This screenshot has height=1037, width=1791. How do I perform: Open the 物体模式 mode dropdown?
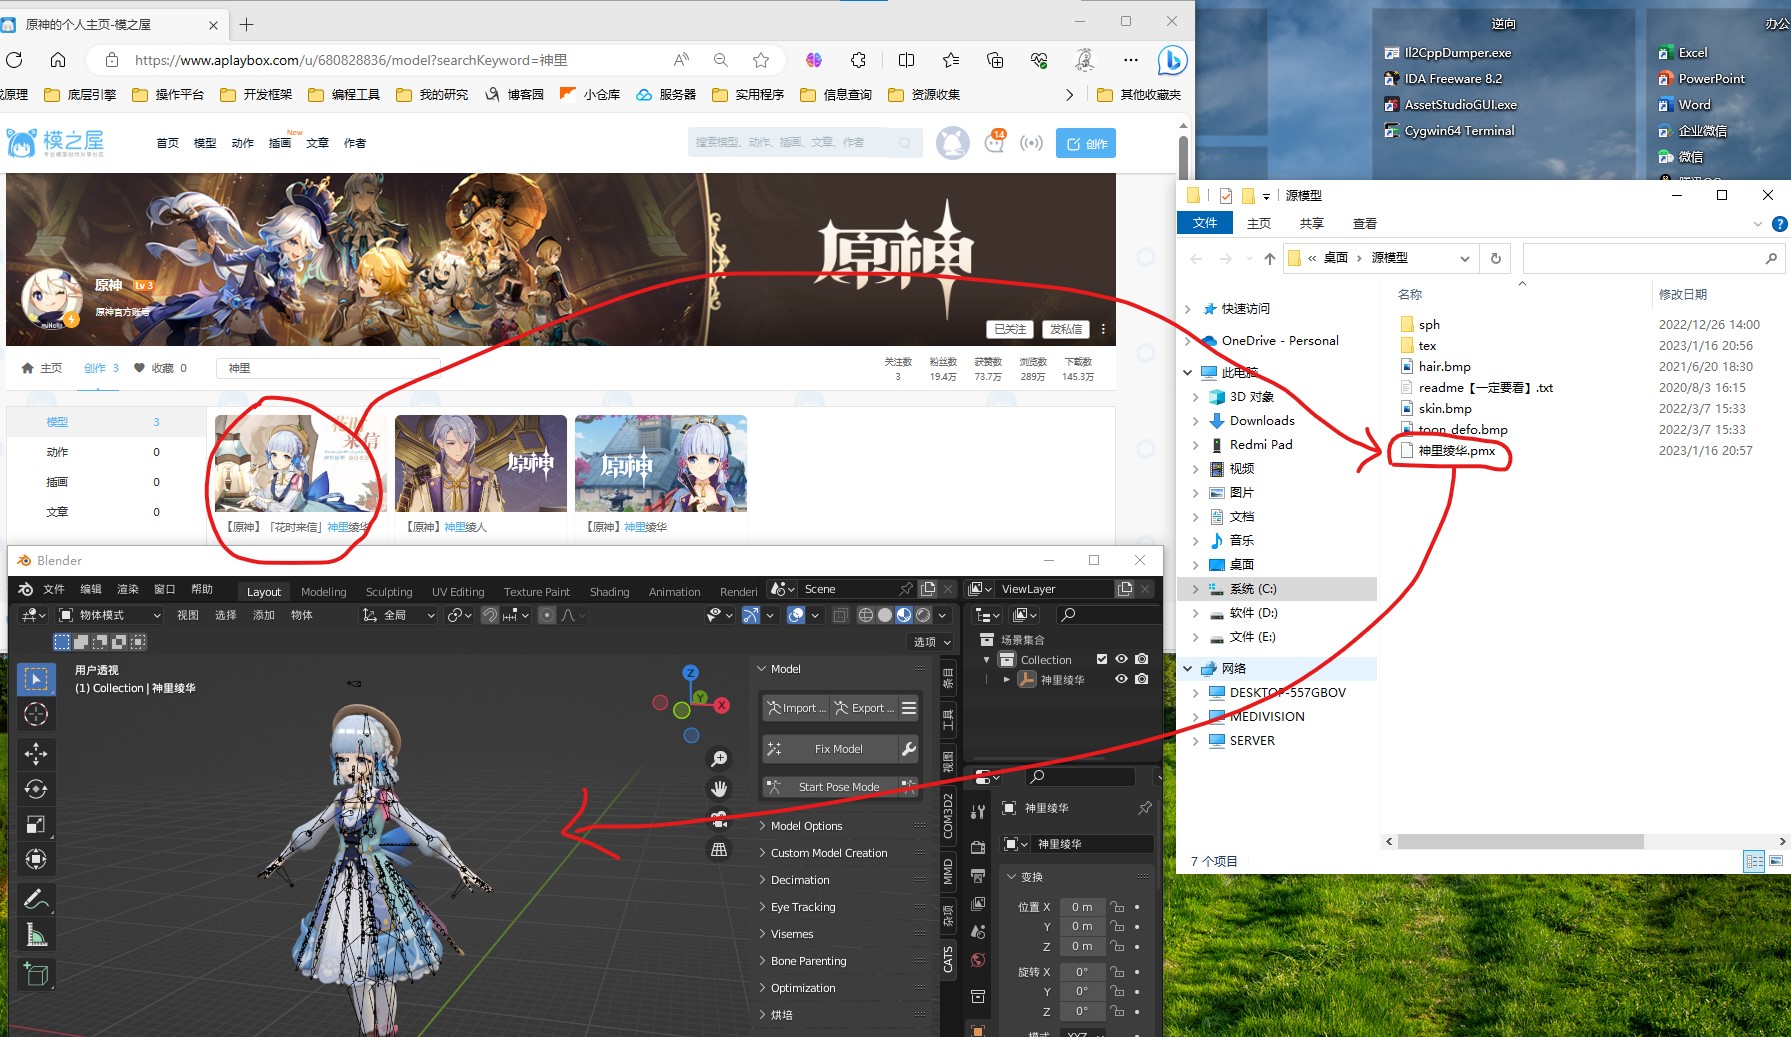[x=109, y=615]
